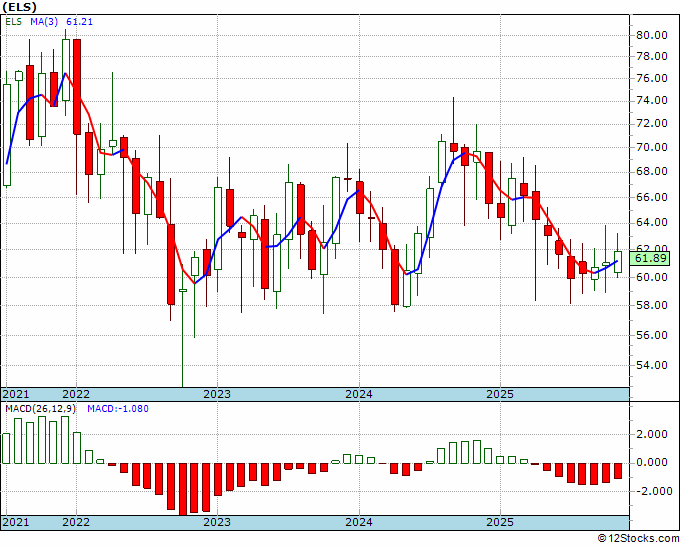Click the 2.000 MACD axis label
The height and width of the screenshot is (546, 680).
652,435
